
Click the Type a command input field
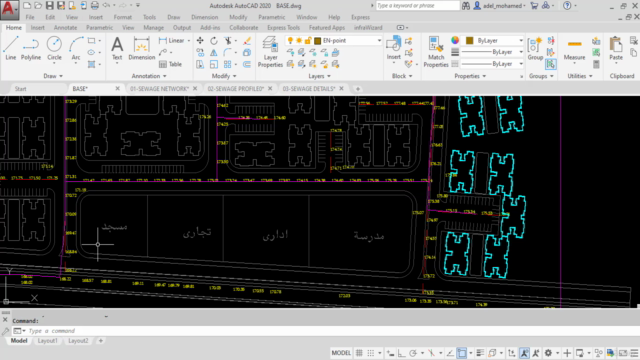[327, 331]
